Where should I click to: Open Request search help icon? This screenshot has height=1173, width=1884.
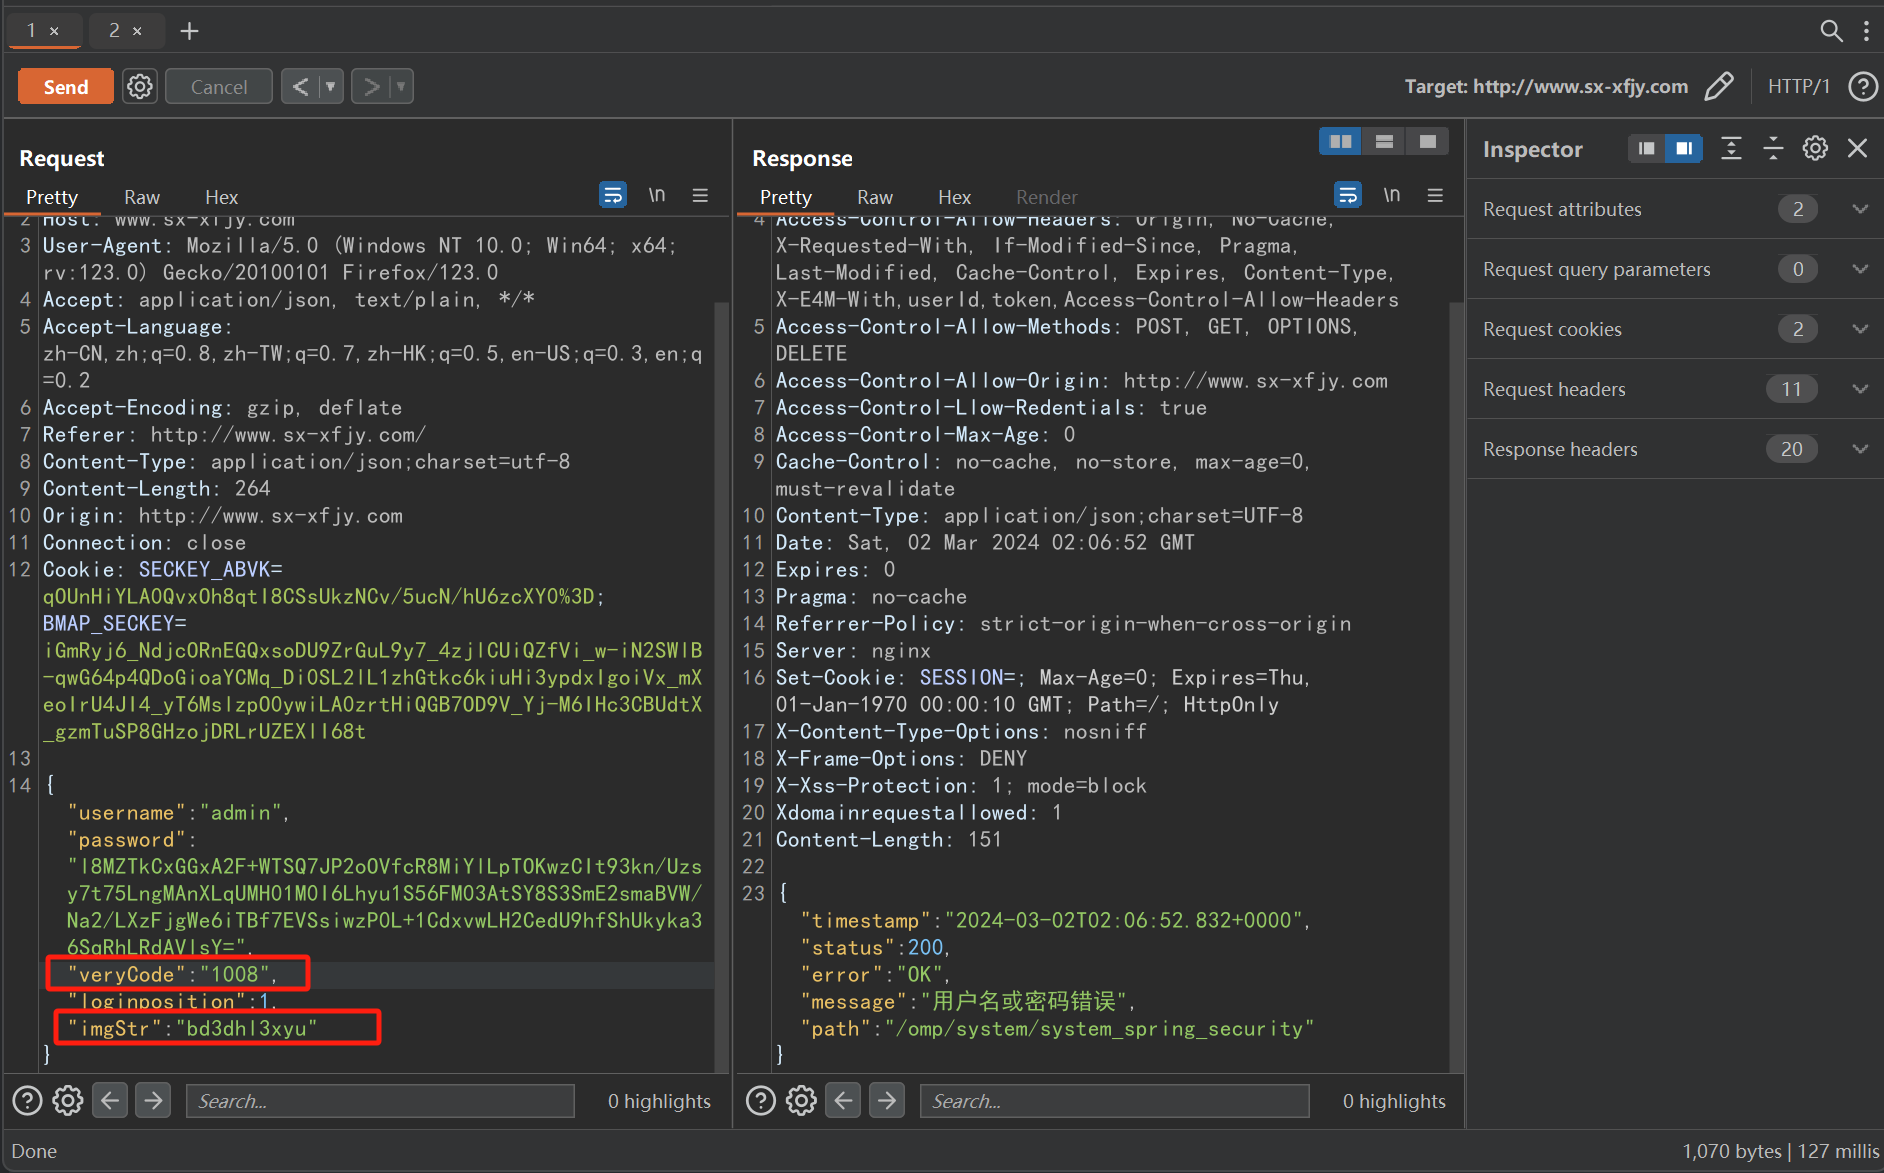pyautogui.click(x=27, y=1101)
